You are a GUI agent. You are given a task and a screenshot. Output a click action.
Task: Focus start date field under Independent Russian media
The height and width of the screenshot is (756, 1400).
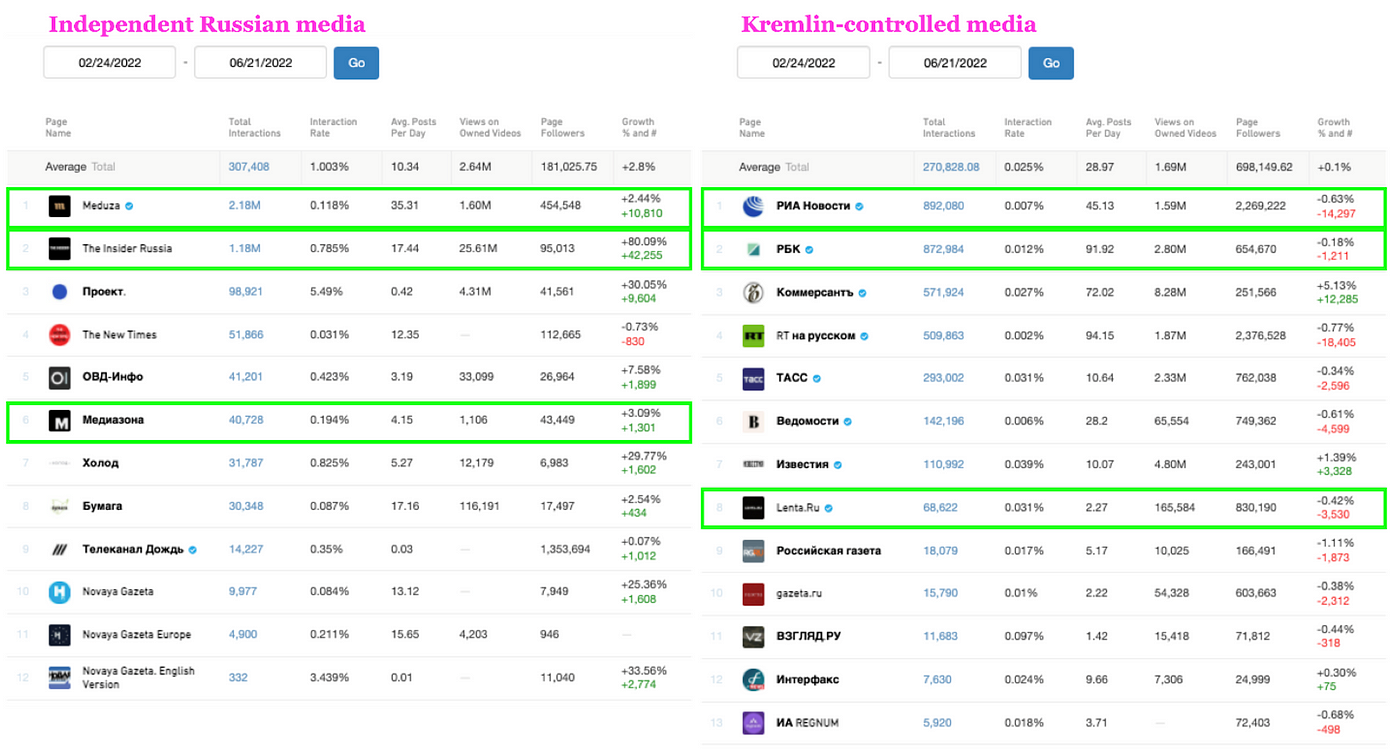pyautogui.click(x=110, y=62)
